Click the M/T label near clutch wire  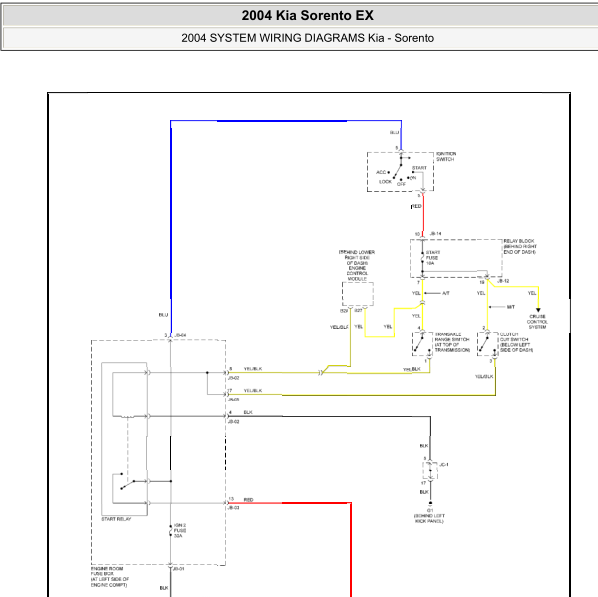pyautogui.click(x=511, y=307)
